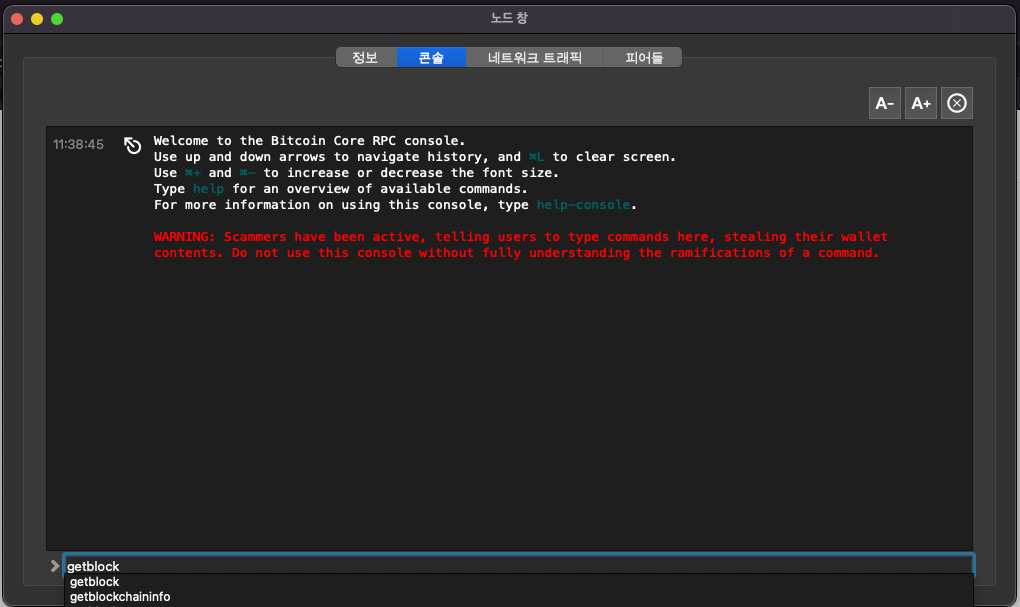This screenshot has height=607, width=1020.
Task: Clear the console with the X icon
Action: 957,103
